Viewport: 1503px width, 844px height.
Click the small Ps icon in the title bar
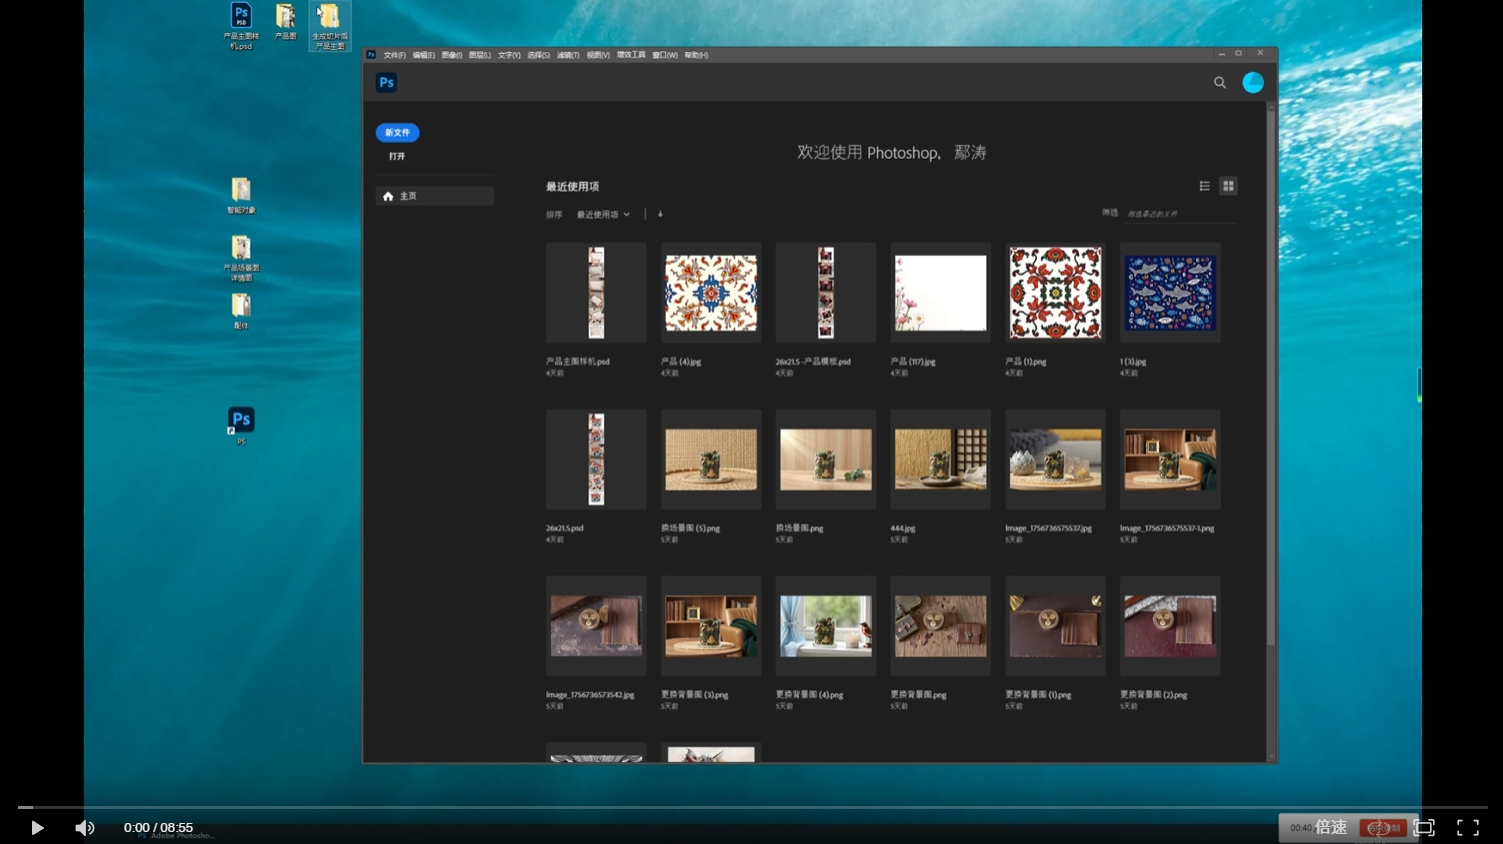point(371,55)
